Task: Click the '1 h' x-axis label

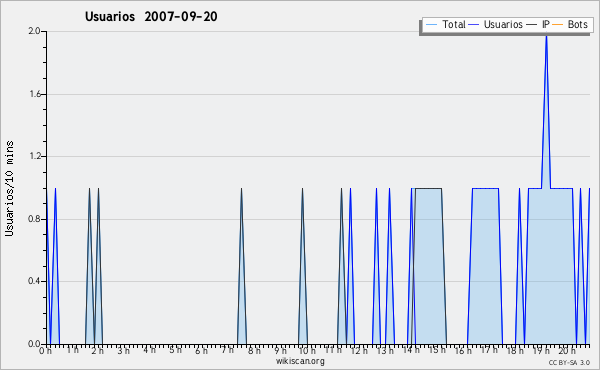Action: tap(73, 350)
